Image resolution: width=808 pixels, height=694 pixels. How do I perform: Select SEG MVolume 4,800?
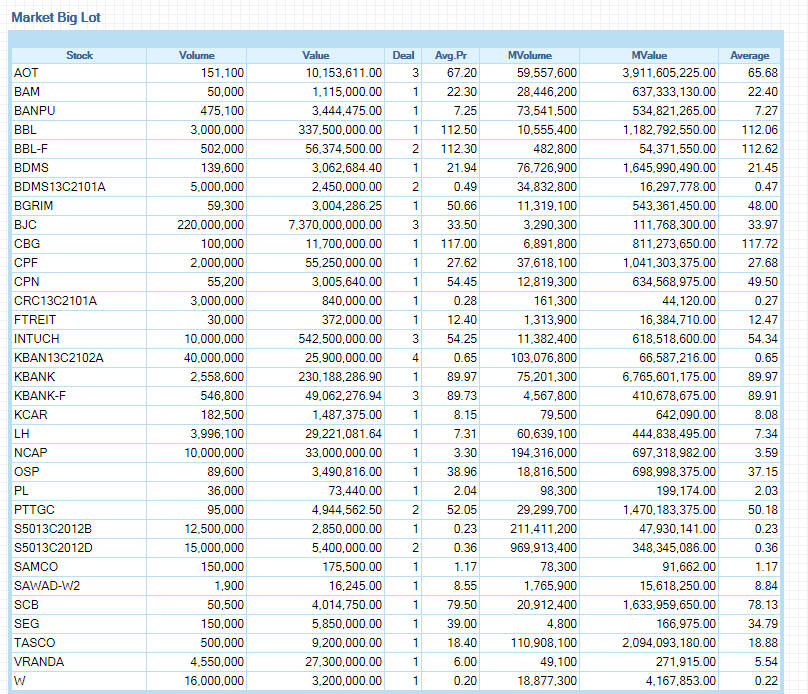(562, 624)
